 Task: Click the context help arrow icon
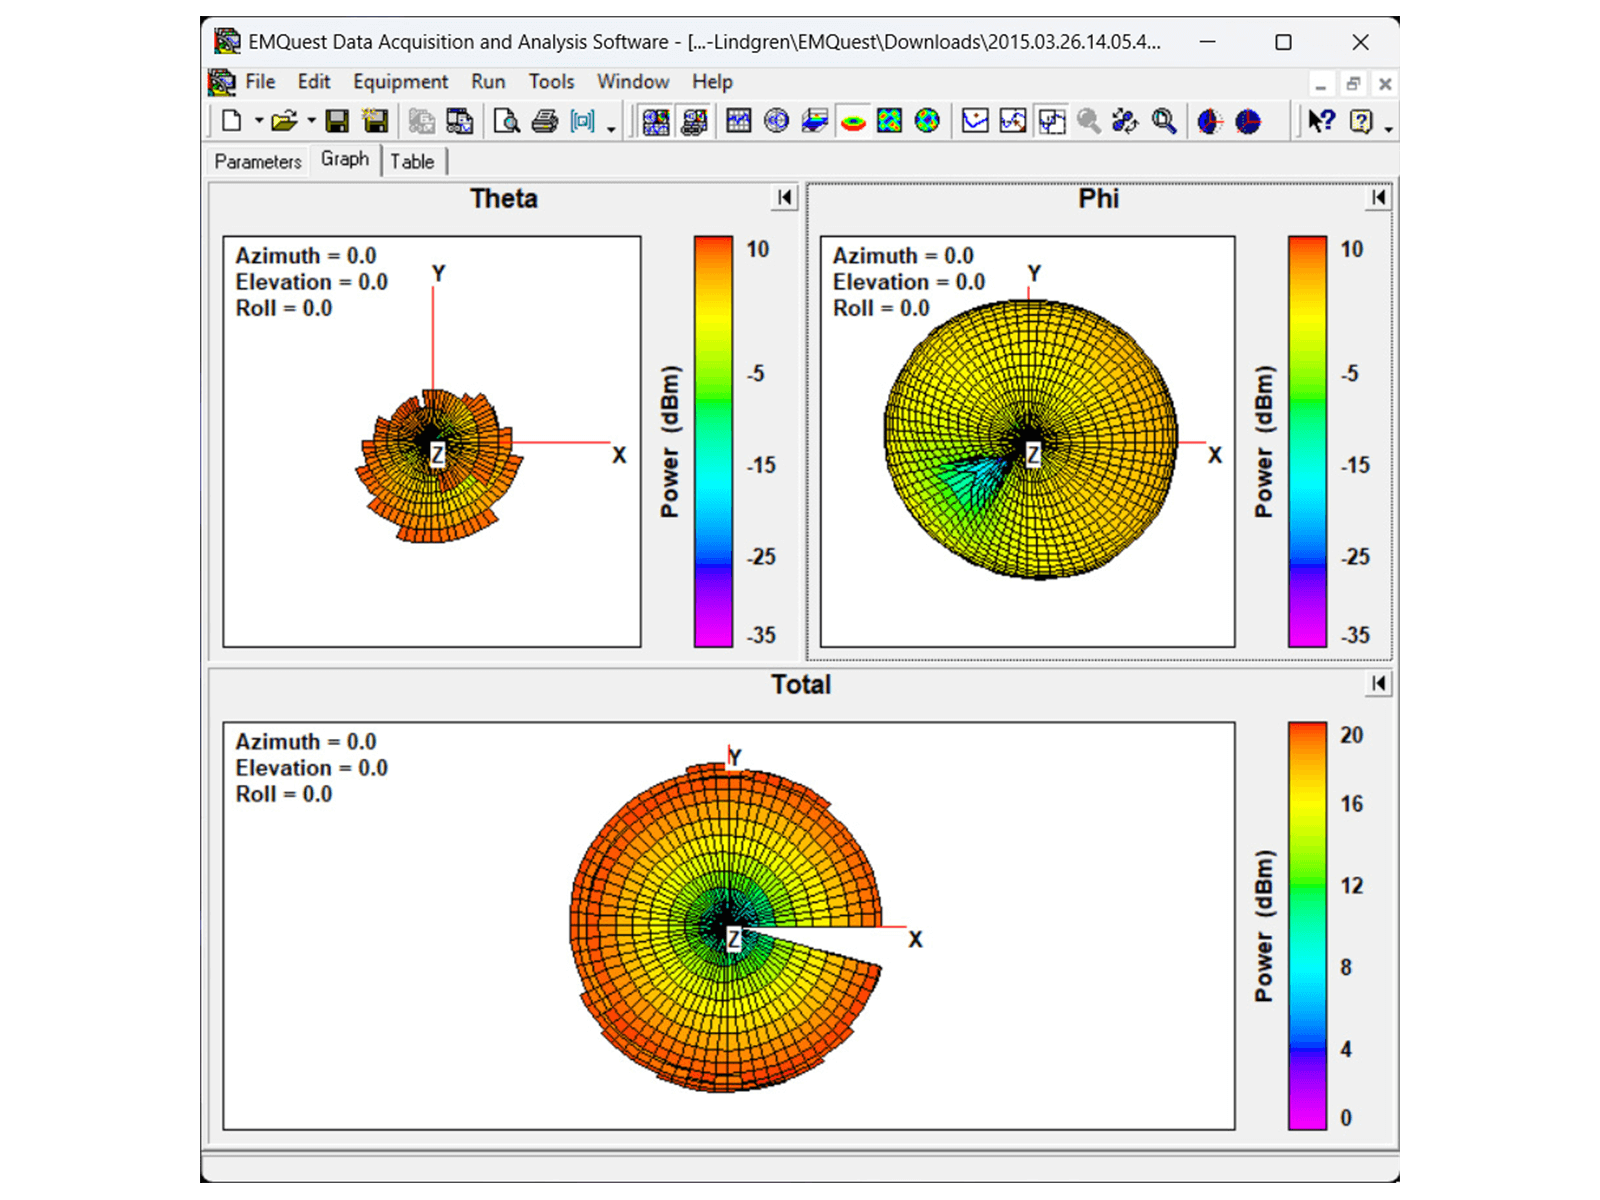click(1321, 122)
